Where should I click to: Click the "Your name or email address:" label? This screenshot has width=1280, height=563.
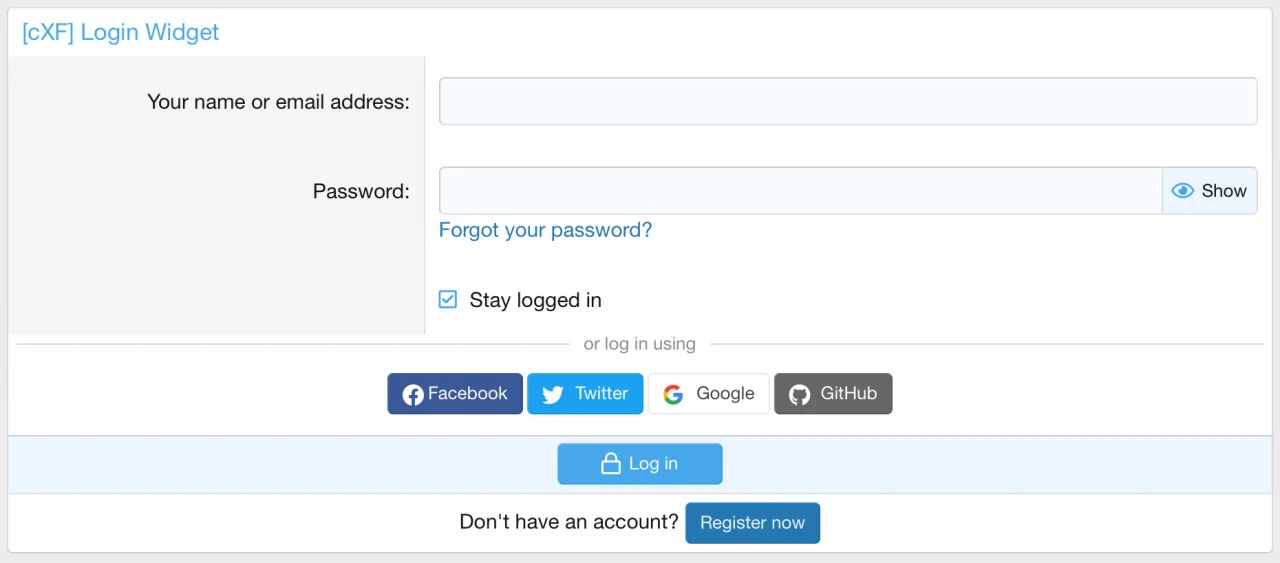278,102
